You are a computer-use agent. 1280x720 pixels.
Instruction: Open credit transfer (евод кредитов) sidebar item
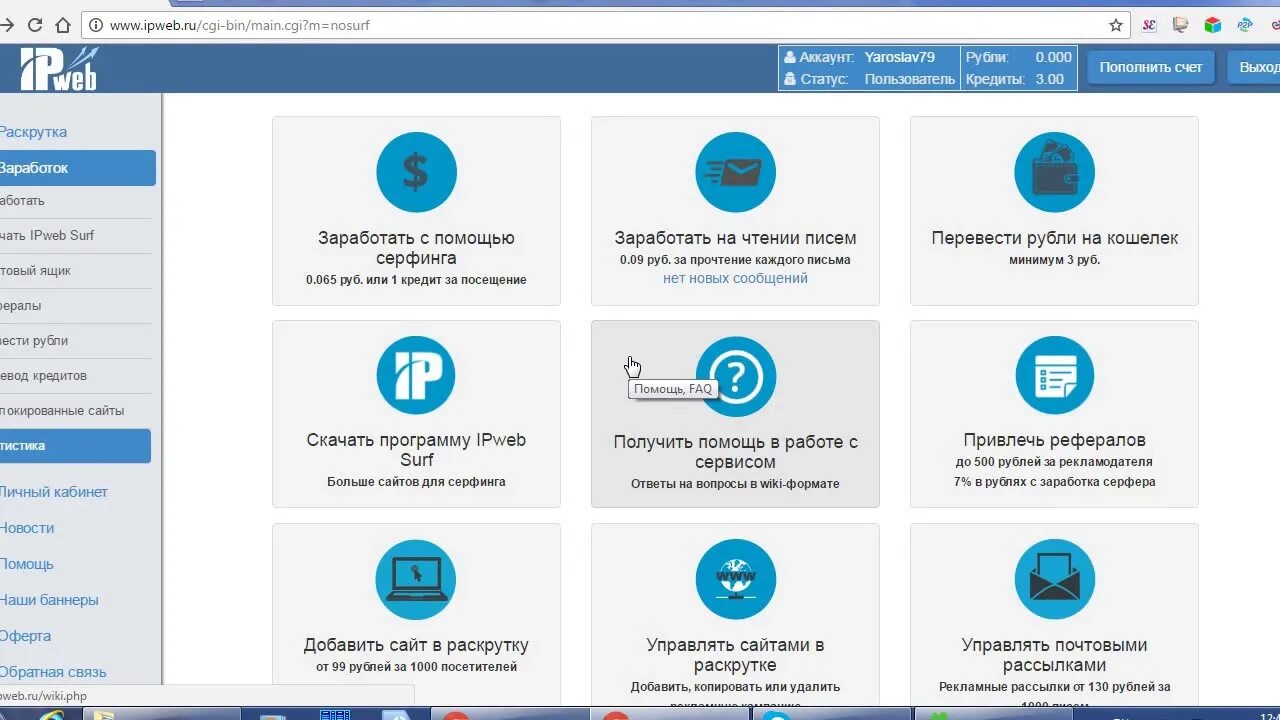point(43,375)
